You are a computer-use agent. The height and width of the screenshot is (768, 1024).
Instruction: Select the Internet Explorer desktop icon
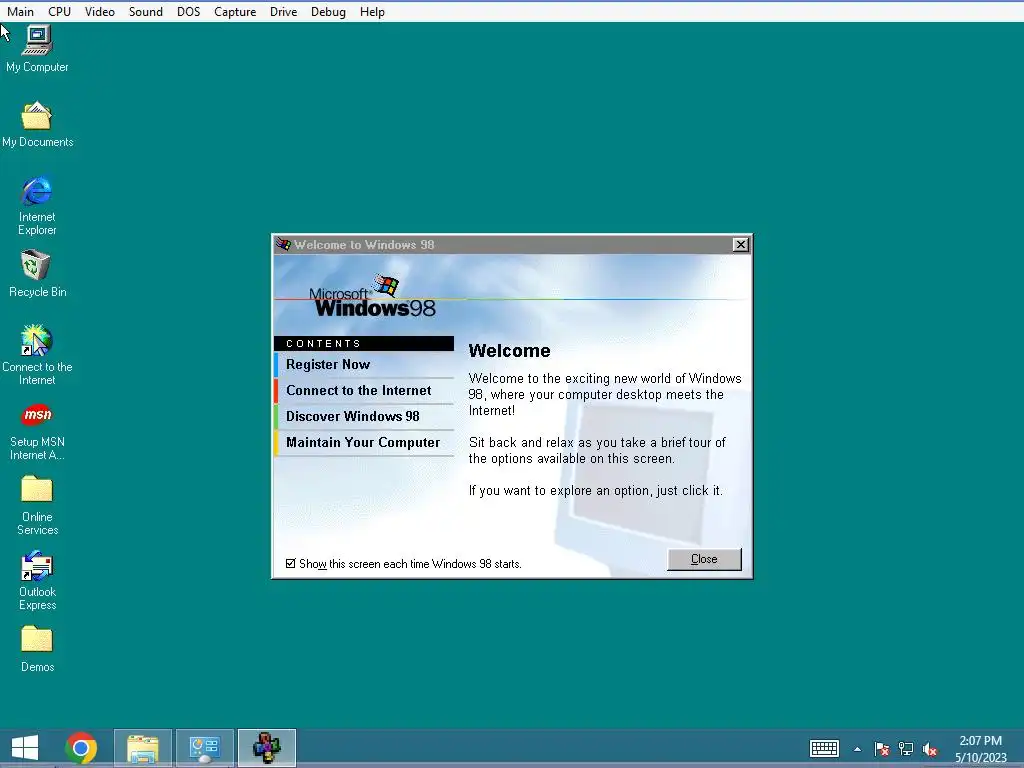(37, 205)
